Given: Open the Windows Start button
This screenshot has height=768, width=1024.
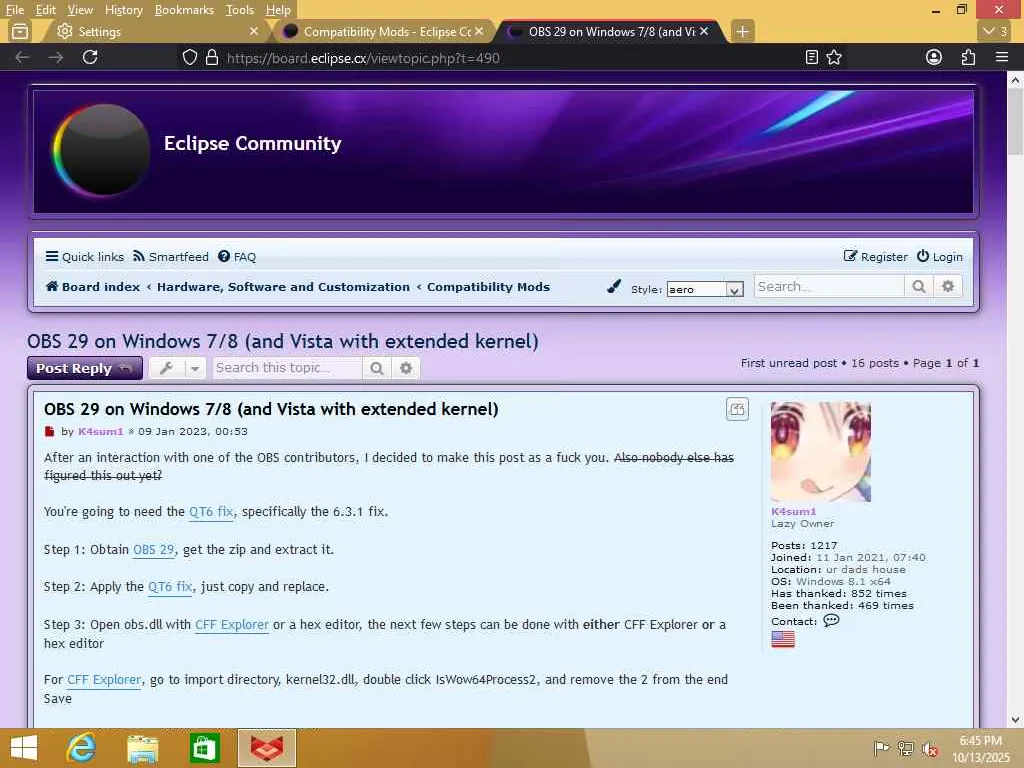Looking at the screenshot, I should pos(24,748).
